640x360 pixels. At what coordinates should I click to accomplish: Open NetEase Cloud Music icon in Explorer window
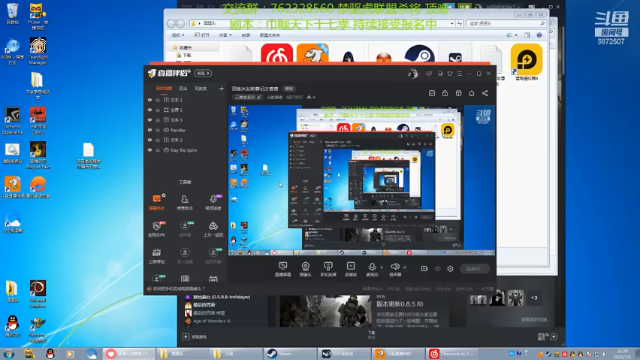(x=277, y=53)
